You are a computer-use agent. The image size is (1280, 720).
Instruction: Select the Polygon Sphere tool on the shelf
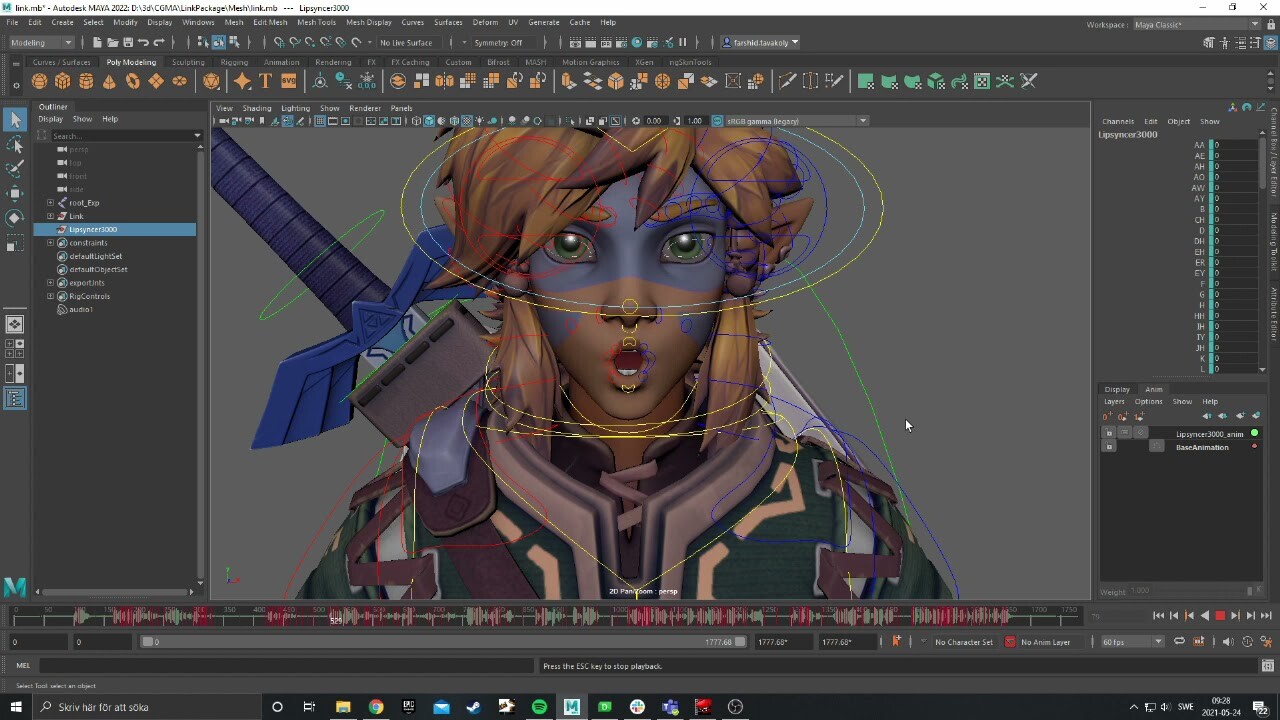coord(39,81)
